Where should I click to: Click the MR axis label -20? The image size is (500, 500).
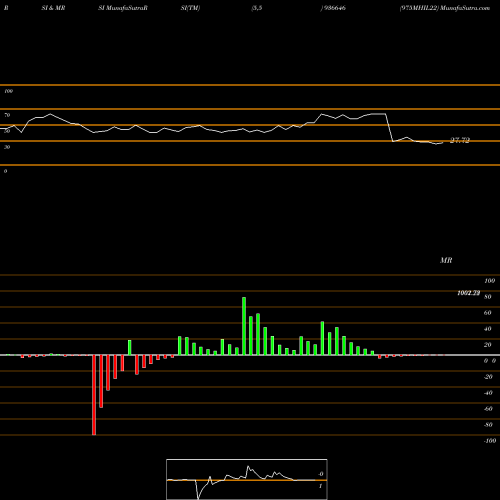pyautogui.click(x=488, y=377)
